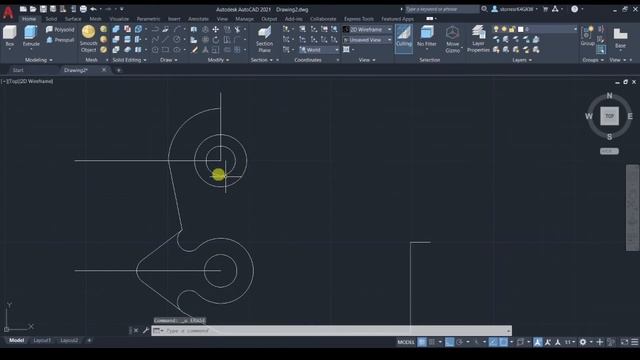Switch to the Start file tab
Image resolution: width=640 pixels, height=360 pixels.
point(18,70)
